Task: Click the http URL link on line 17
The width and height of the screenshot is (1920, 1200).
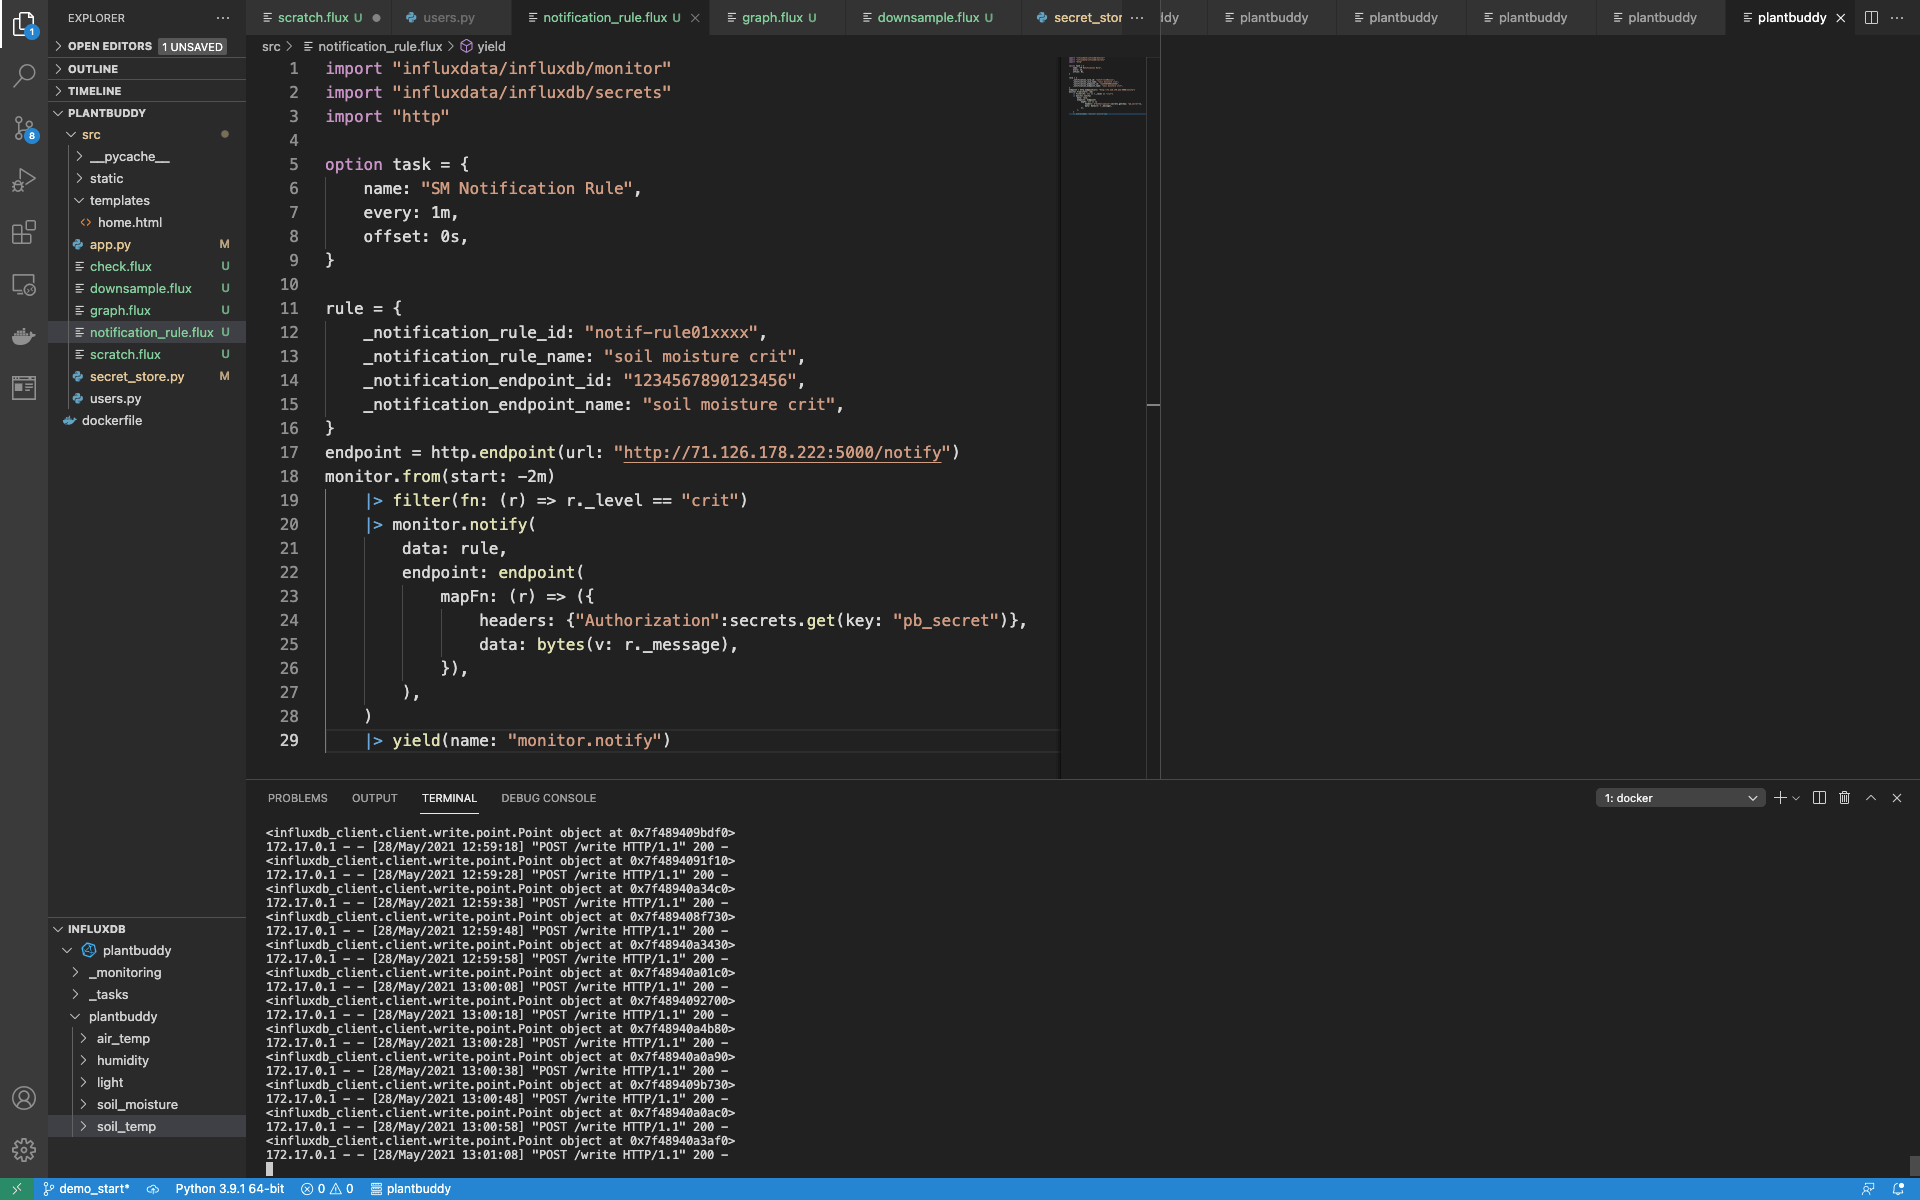Action: pos(781,452)
